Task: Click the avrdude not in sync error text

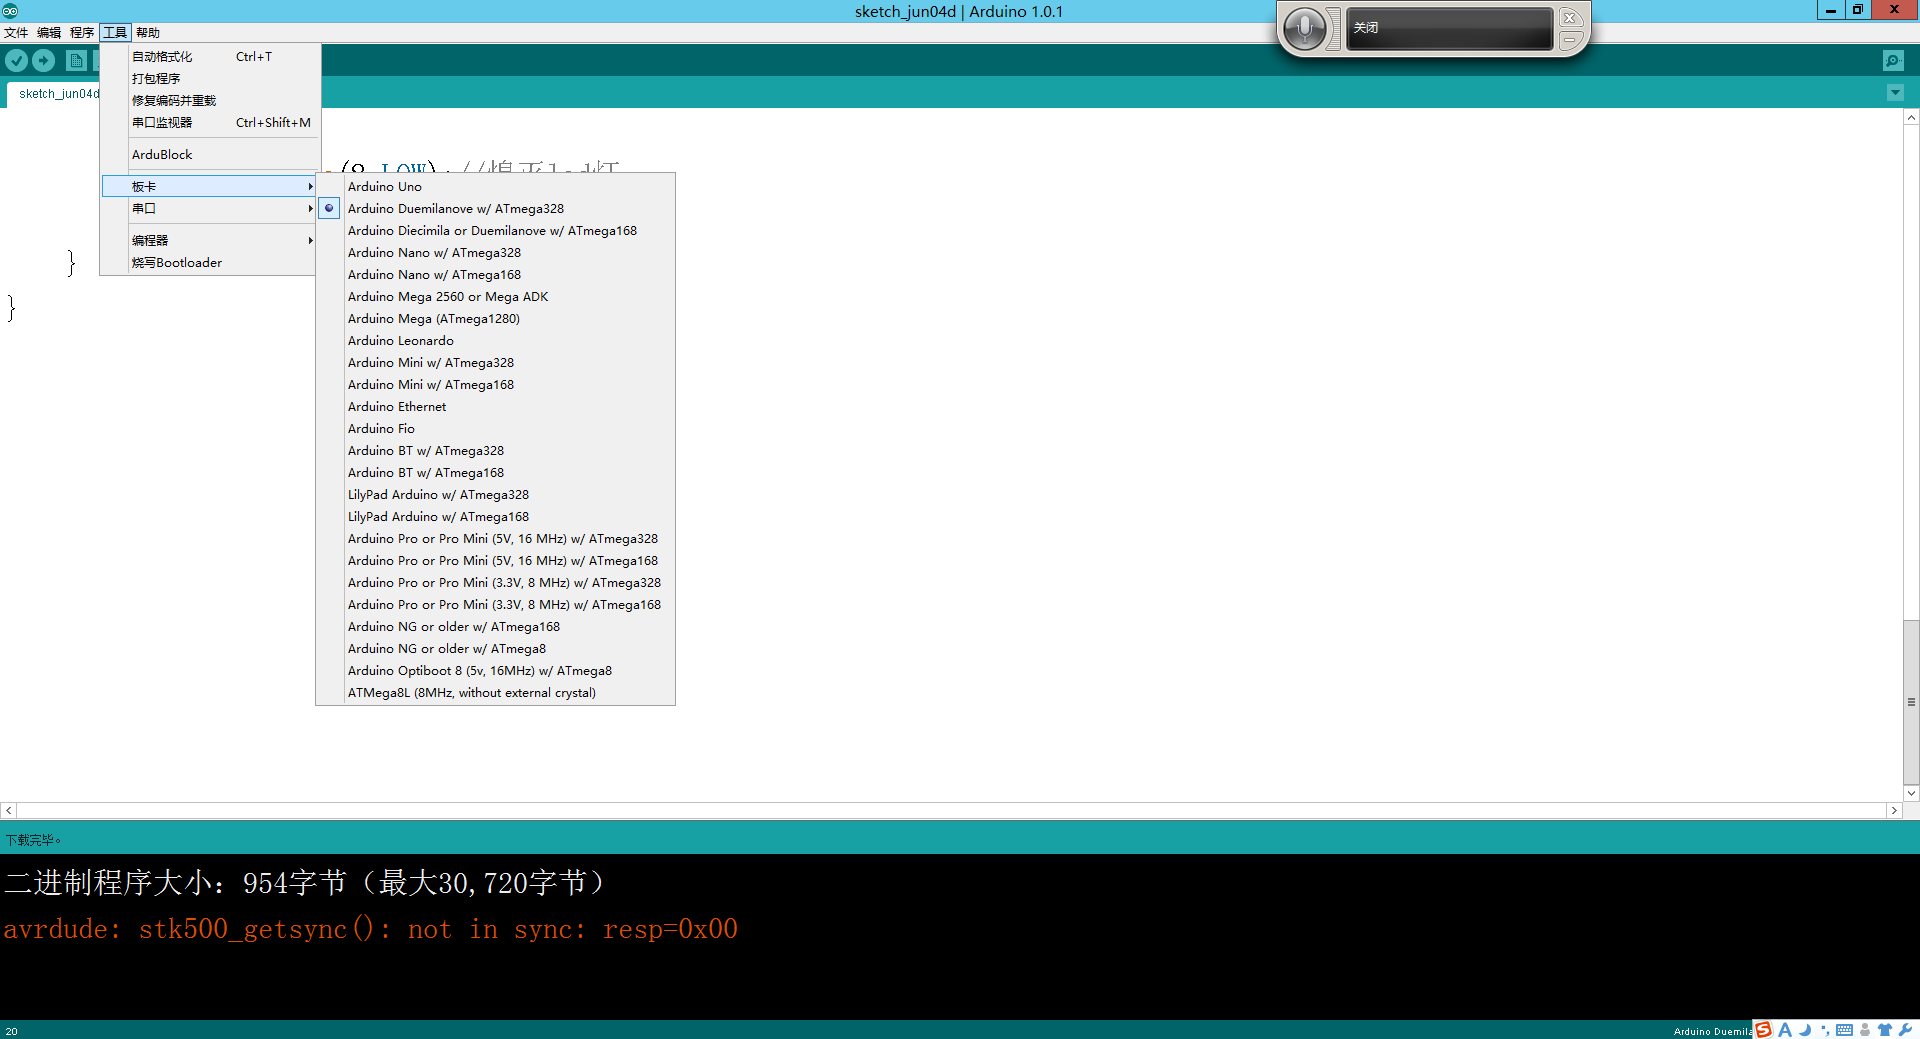Action: pyautogui.click(x=371, y=929)
